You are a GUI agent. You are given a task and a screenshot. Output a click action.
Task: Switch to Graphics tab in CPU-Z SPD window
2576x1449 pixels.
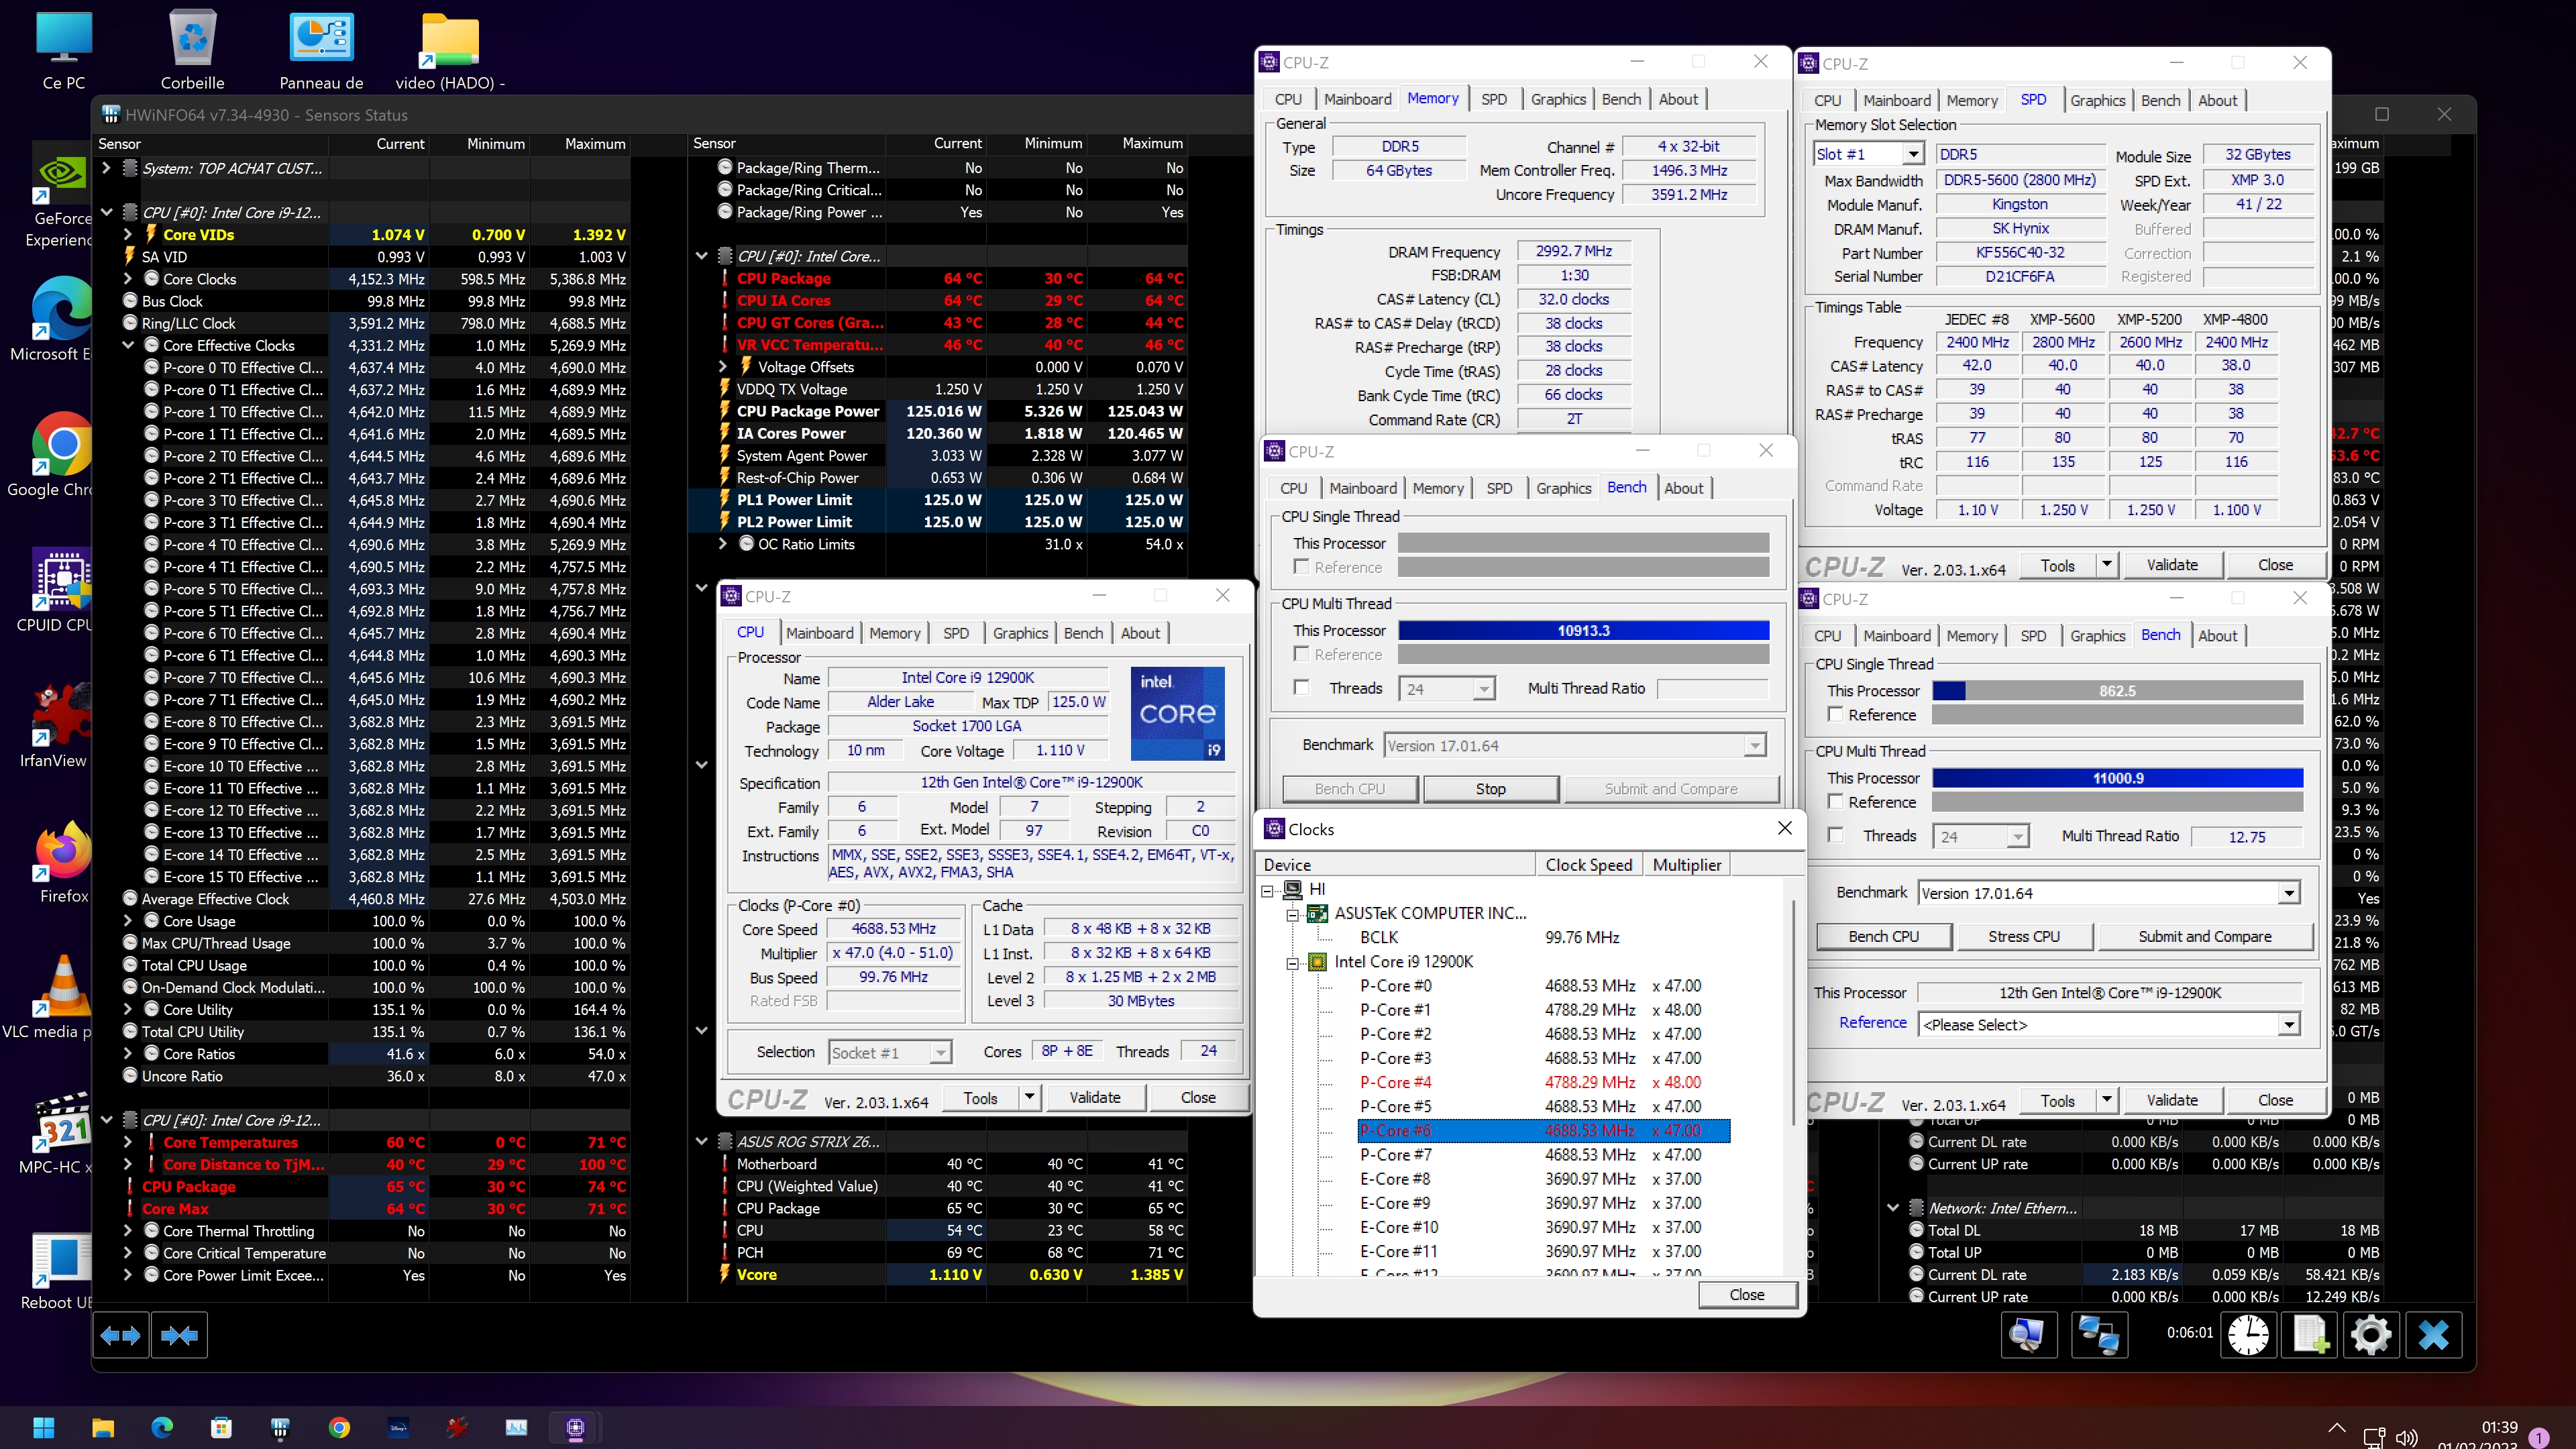[x=2097, y=100]
